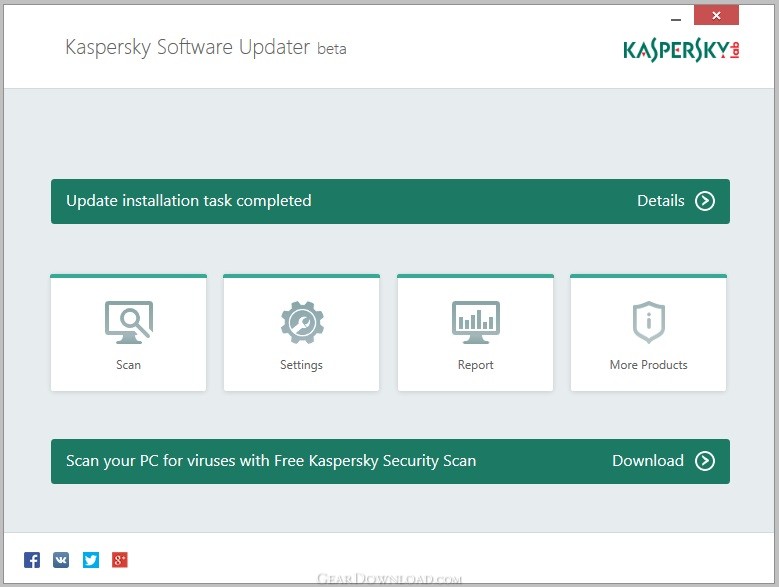Click the Details link text
The height and width of the screenshot is (587, 779).
click(x=661, y=201)
